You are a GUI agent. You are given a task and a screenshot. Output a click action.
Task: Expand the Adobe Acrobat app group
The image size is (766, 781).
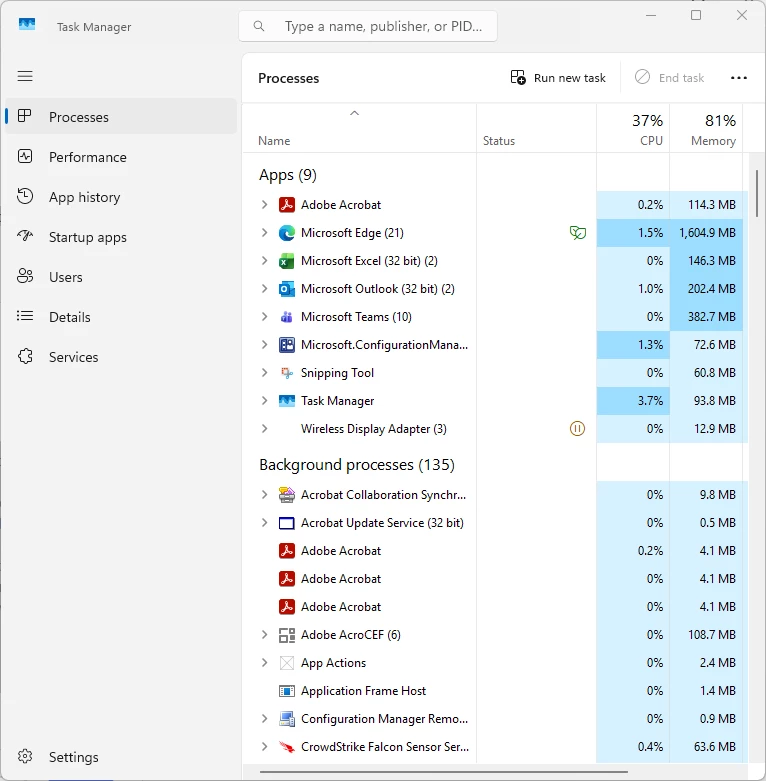coord(264,205)
